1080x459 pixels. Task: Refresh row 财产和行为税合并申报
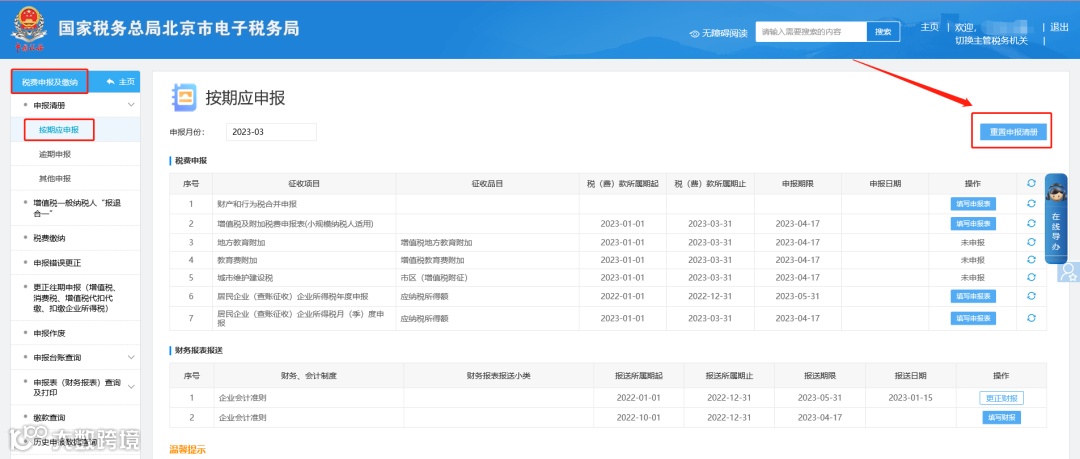pyautogui.click(x=1031, y=204)
